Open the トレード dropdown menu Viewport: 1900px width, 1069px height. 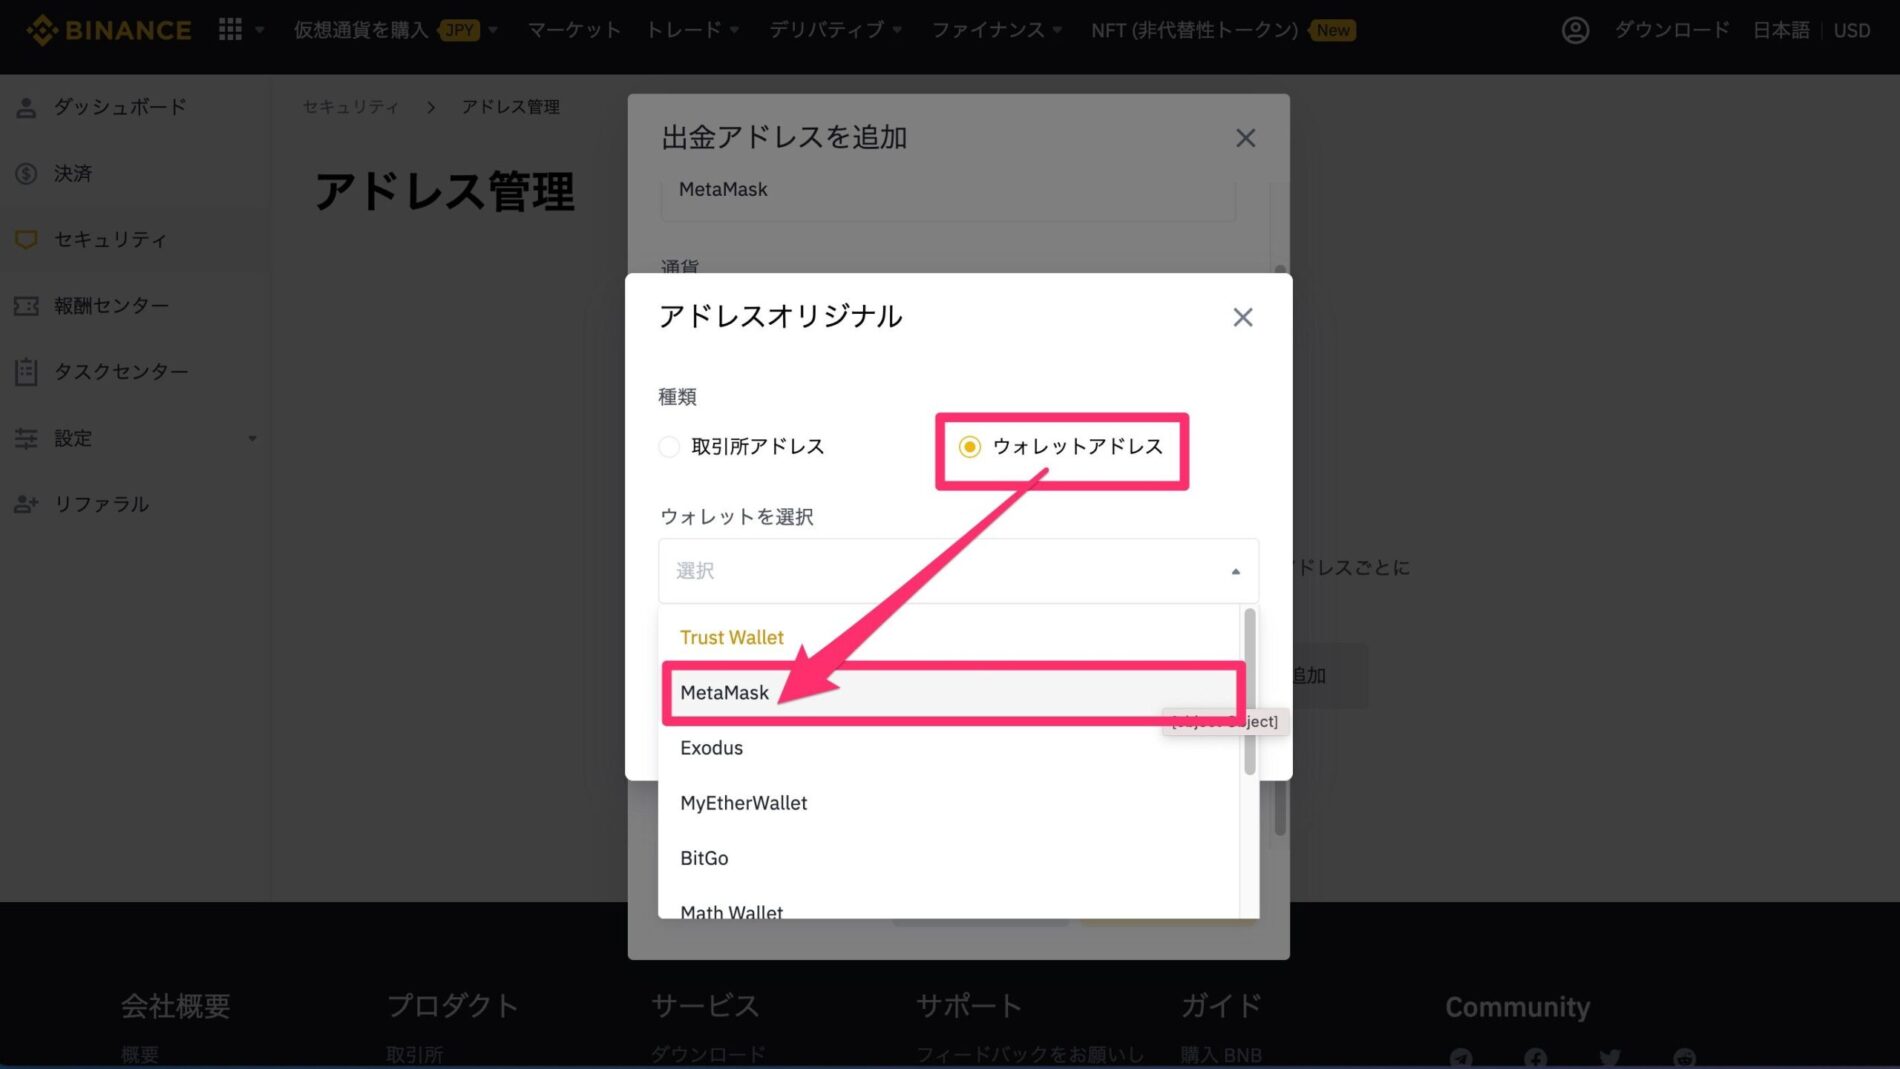pos(692,30)
